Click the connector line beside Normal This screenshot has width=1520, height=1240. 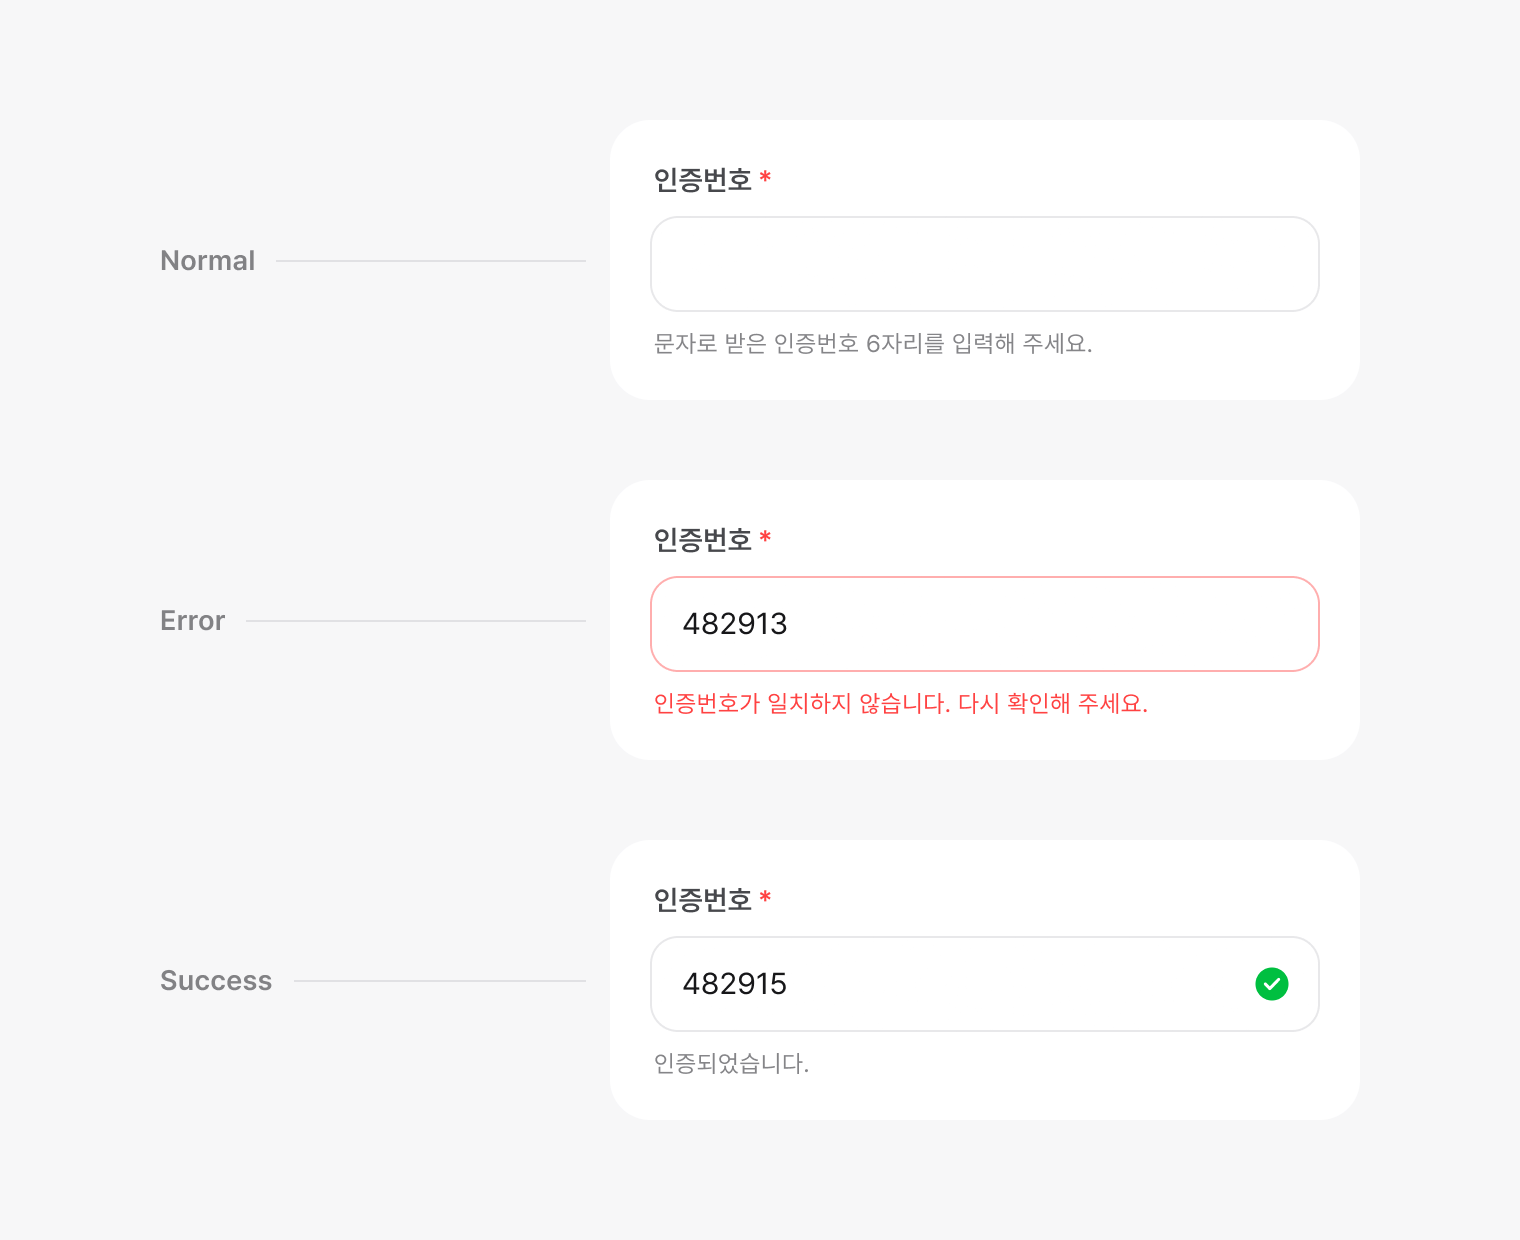click(431, 261)
